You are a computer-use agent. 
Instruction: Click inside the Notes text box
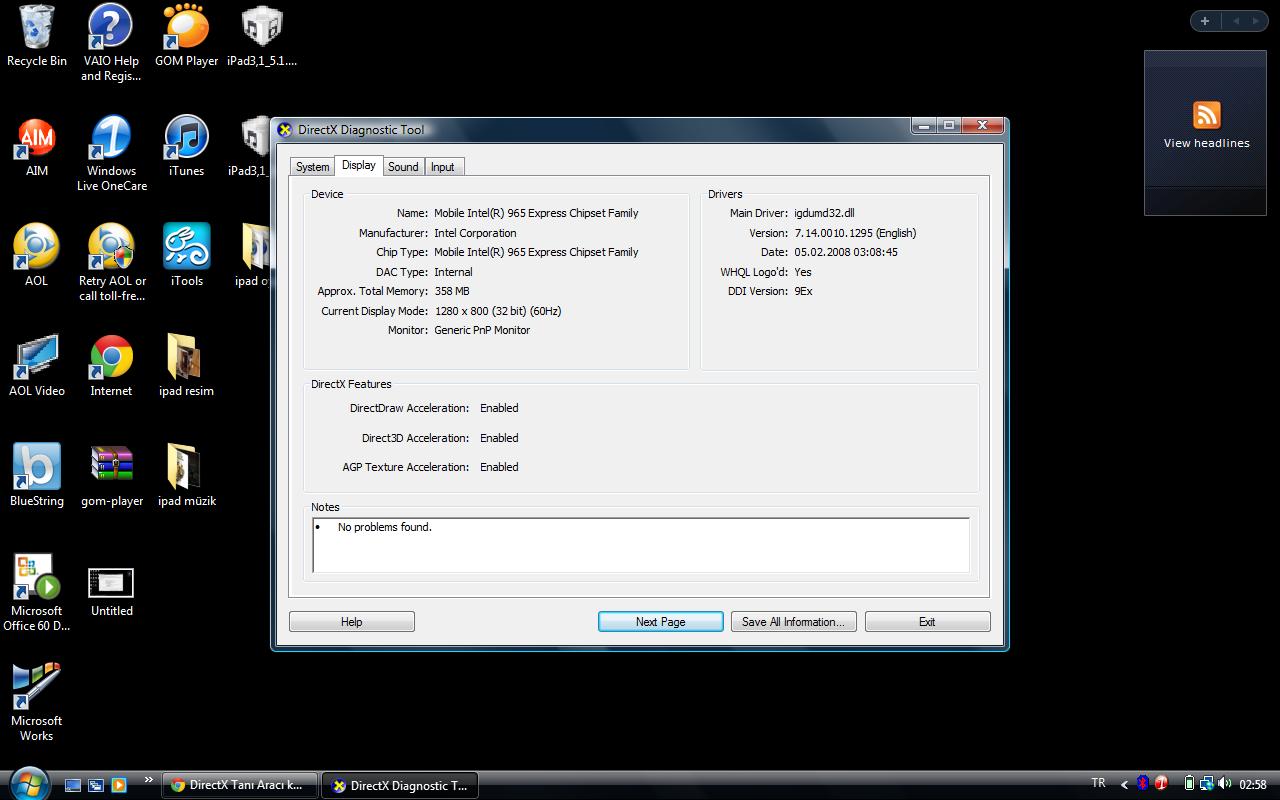coord(641,545)
